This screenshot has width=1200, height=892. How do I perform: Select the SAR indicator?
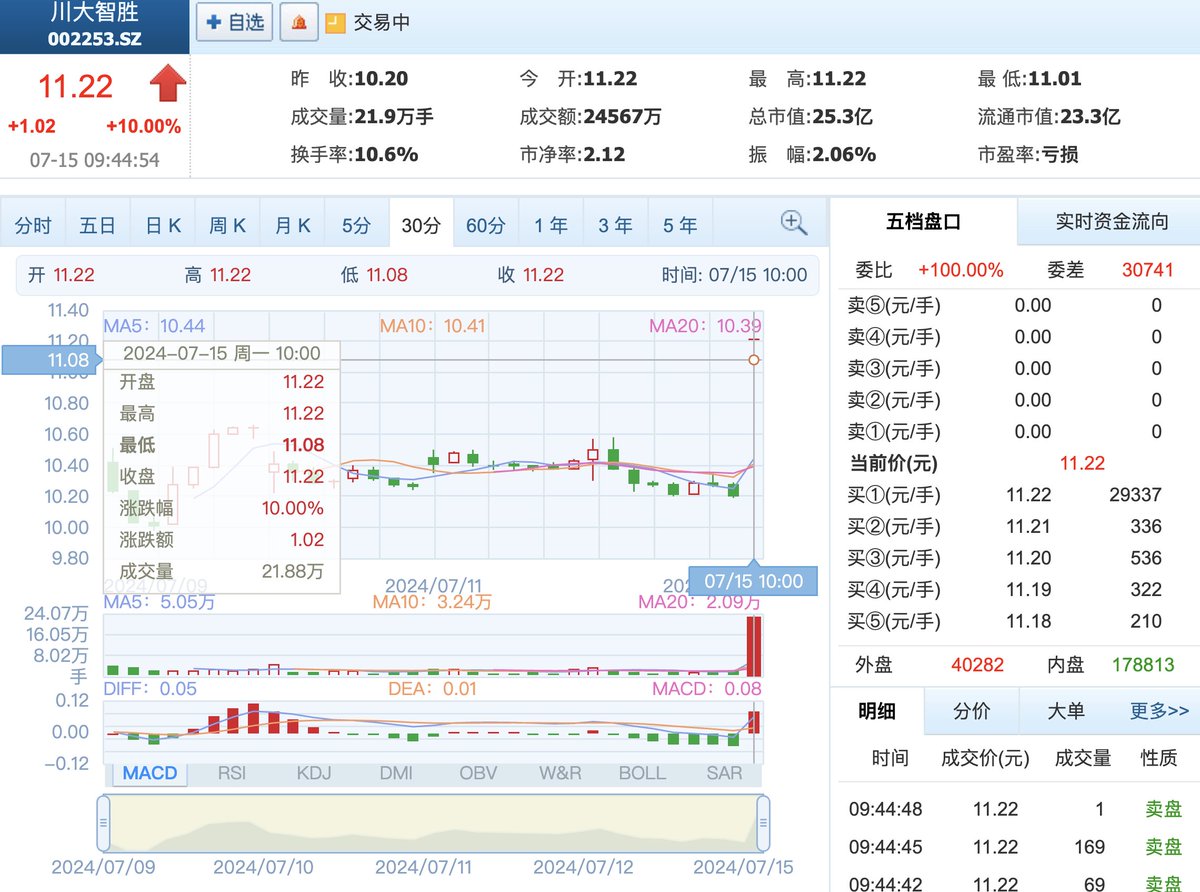pos(724,773)
